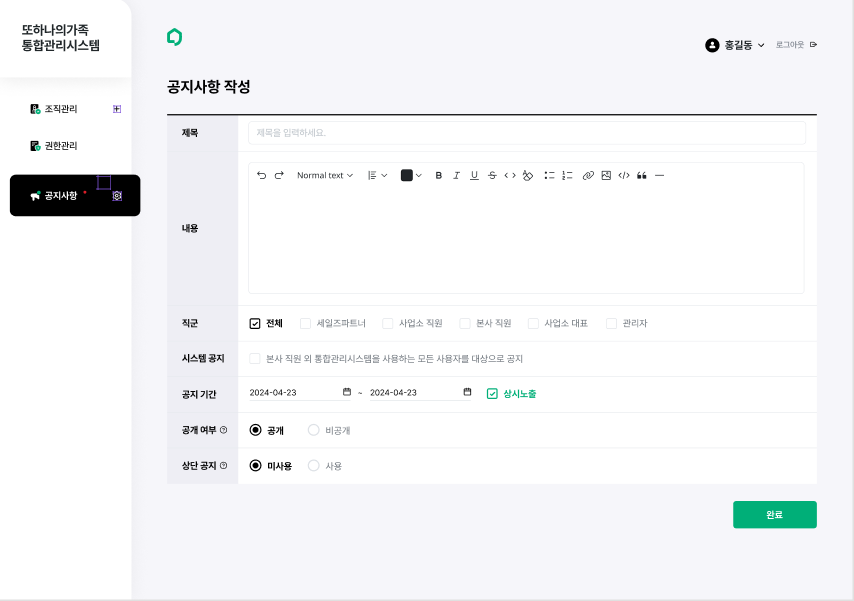Toggle bold formatting

tap(438, 175)
